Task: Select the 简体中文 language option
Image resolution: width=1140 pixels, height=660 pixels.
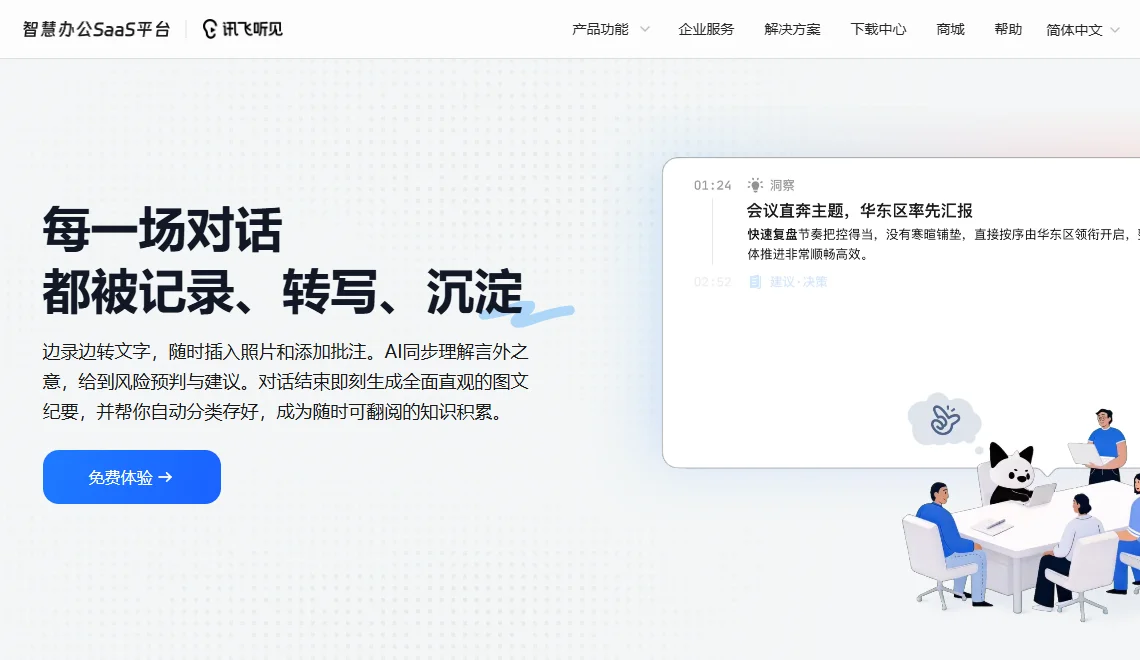Action: (1074, 30)
